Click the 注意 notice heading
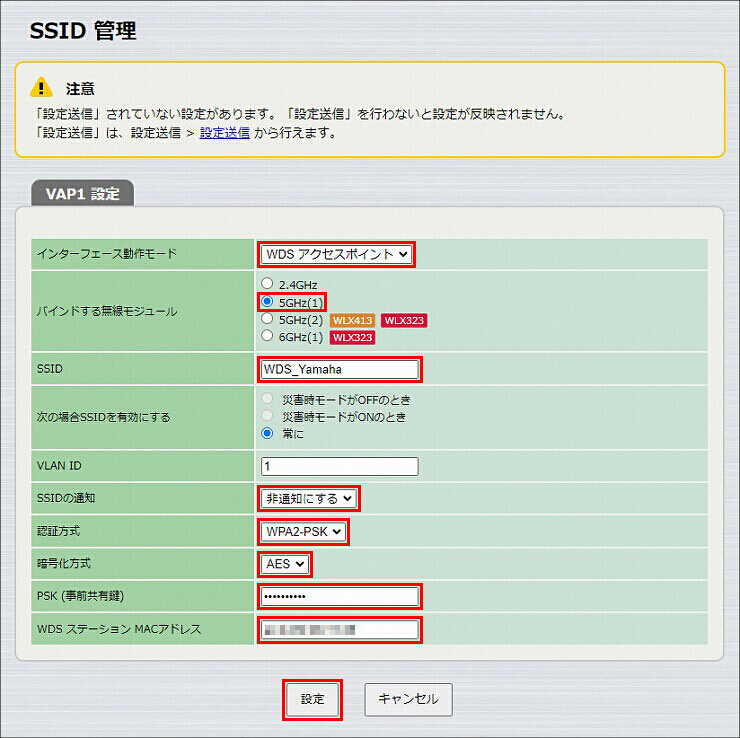Screen dimensions: 740x738 [x=80, y=88]
